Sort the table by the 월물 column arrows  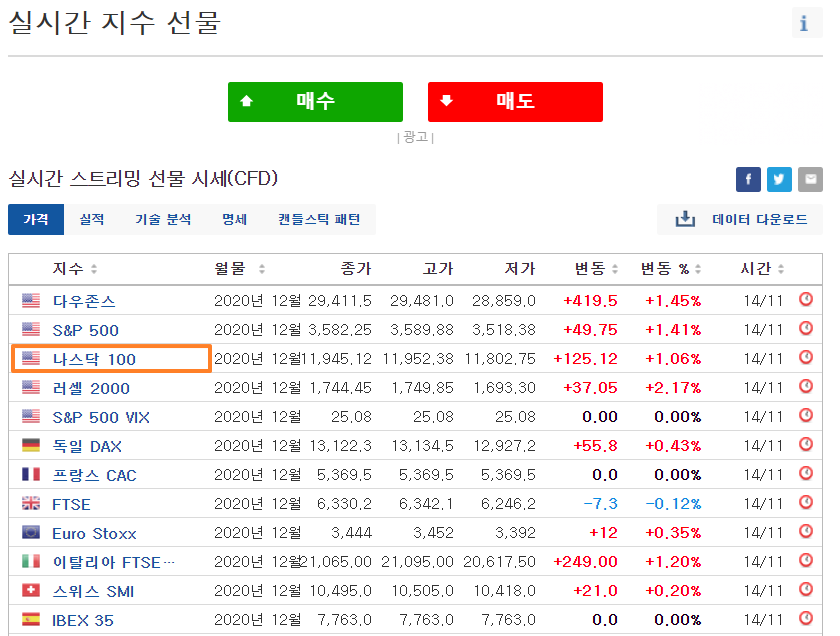click(x=261, y=269)
